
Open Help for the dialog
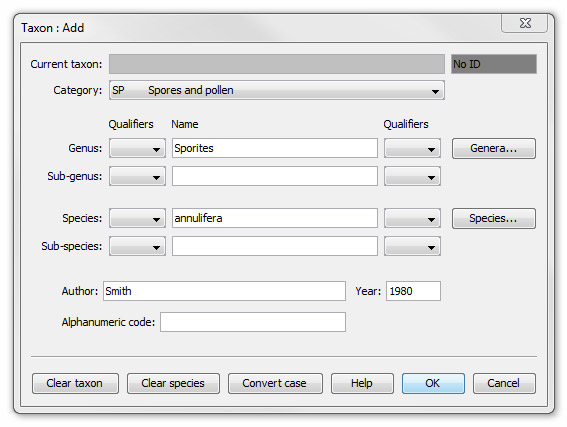click(362, 384)
